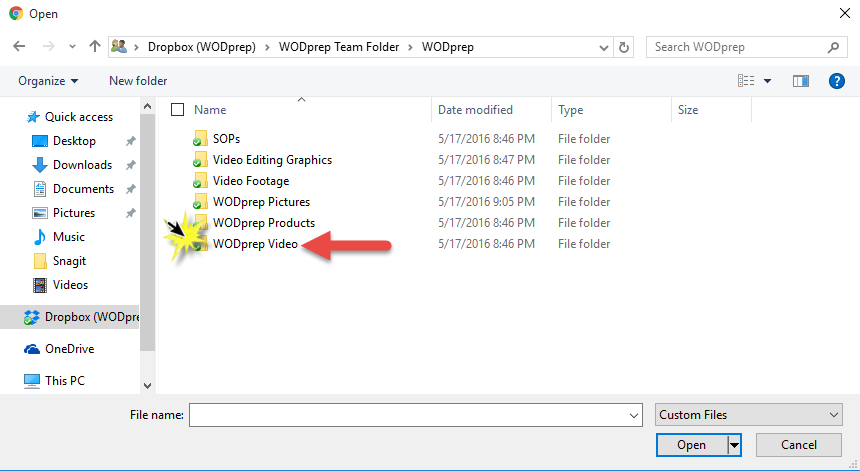This screenshot has height=471, width=860.
Task: Open This PC in the navigation pane
Action: [x=65, y=381]
